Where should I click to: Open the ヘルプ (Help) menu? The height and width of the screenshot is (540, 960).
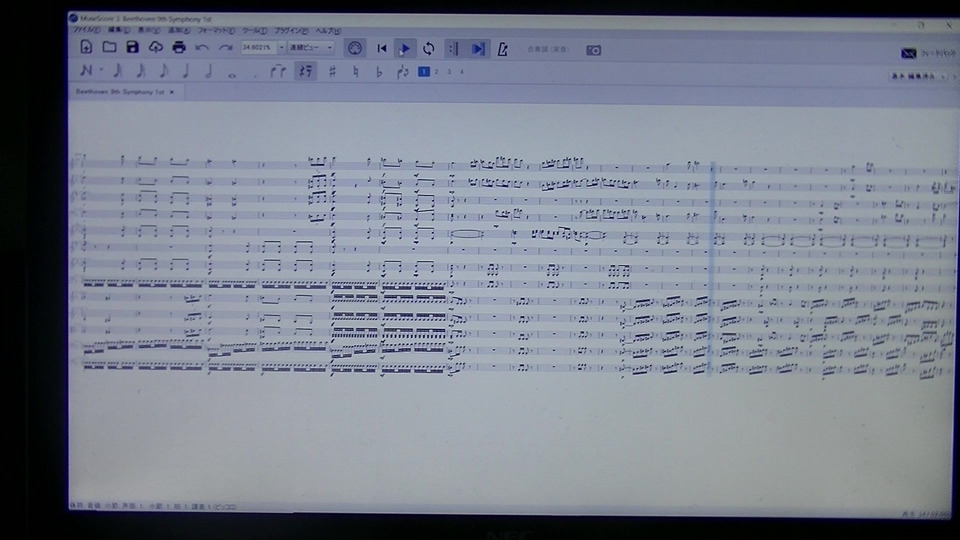328,31
